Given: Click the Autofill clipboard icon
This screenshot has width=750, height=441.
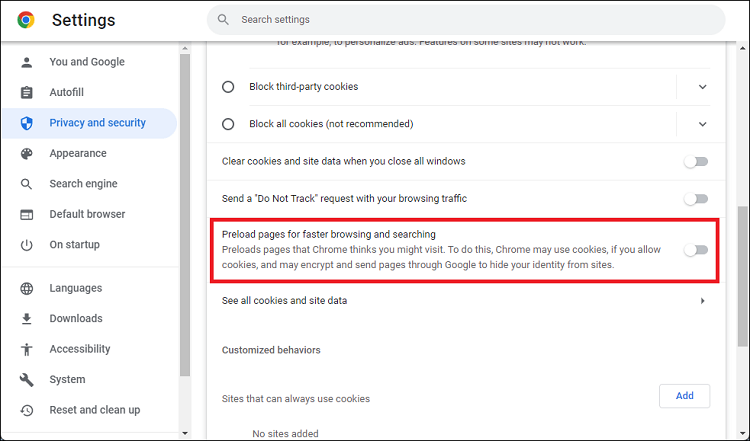Looking at the screenshot, I should [x=27, y=93].
